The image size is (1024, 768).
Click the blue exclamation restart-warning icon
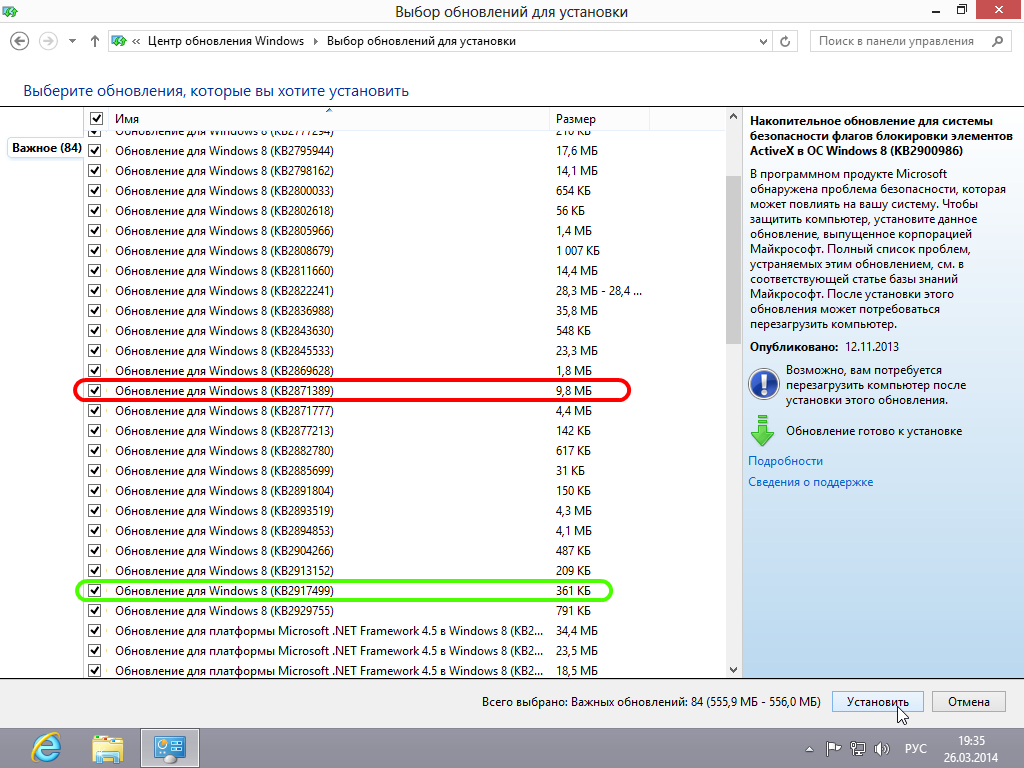763,383
